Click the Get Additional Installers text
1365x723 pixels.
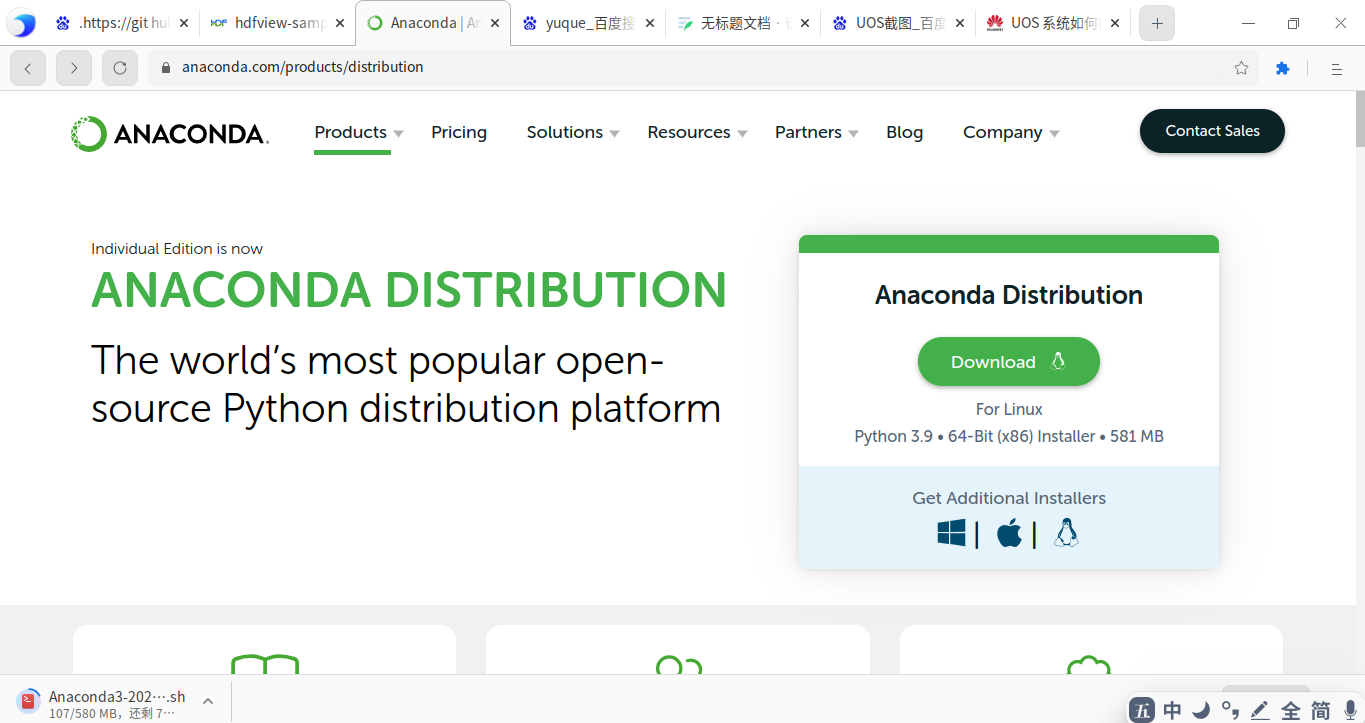[1009, 498]
